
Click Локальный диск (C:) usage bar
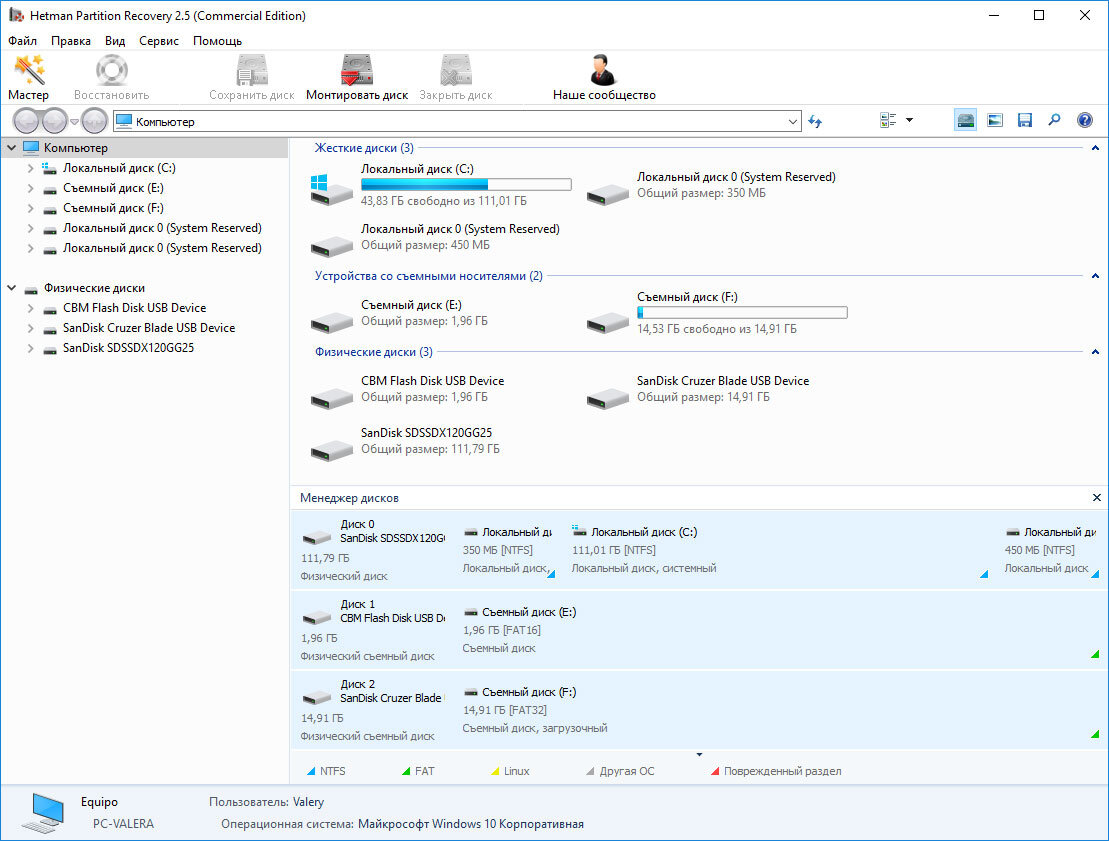coord(466,185)
